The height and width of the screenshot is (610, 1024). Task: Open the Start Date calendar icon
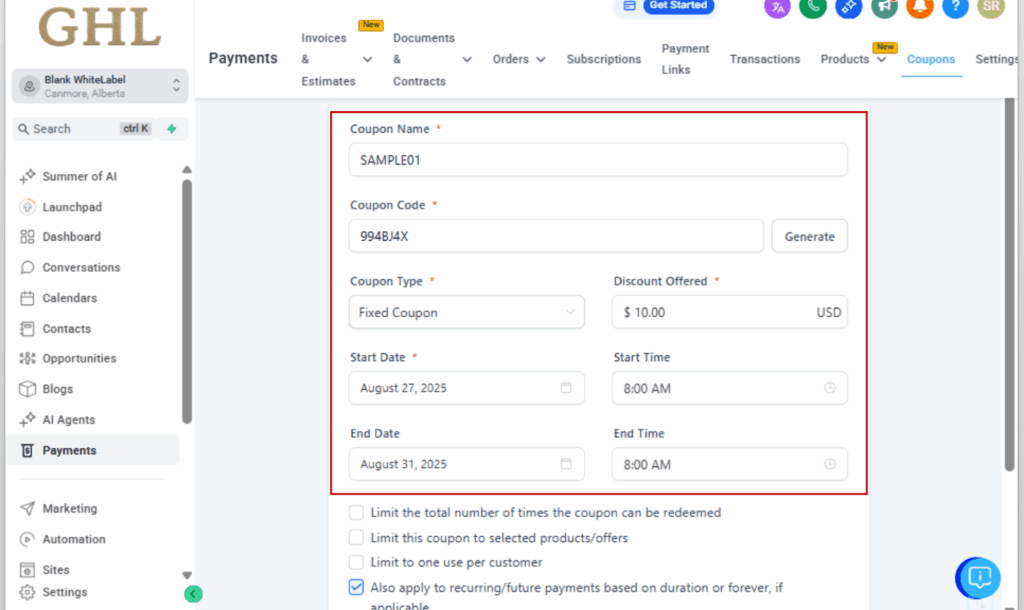566,388
